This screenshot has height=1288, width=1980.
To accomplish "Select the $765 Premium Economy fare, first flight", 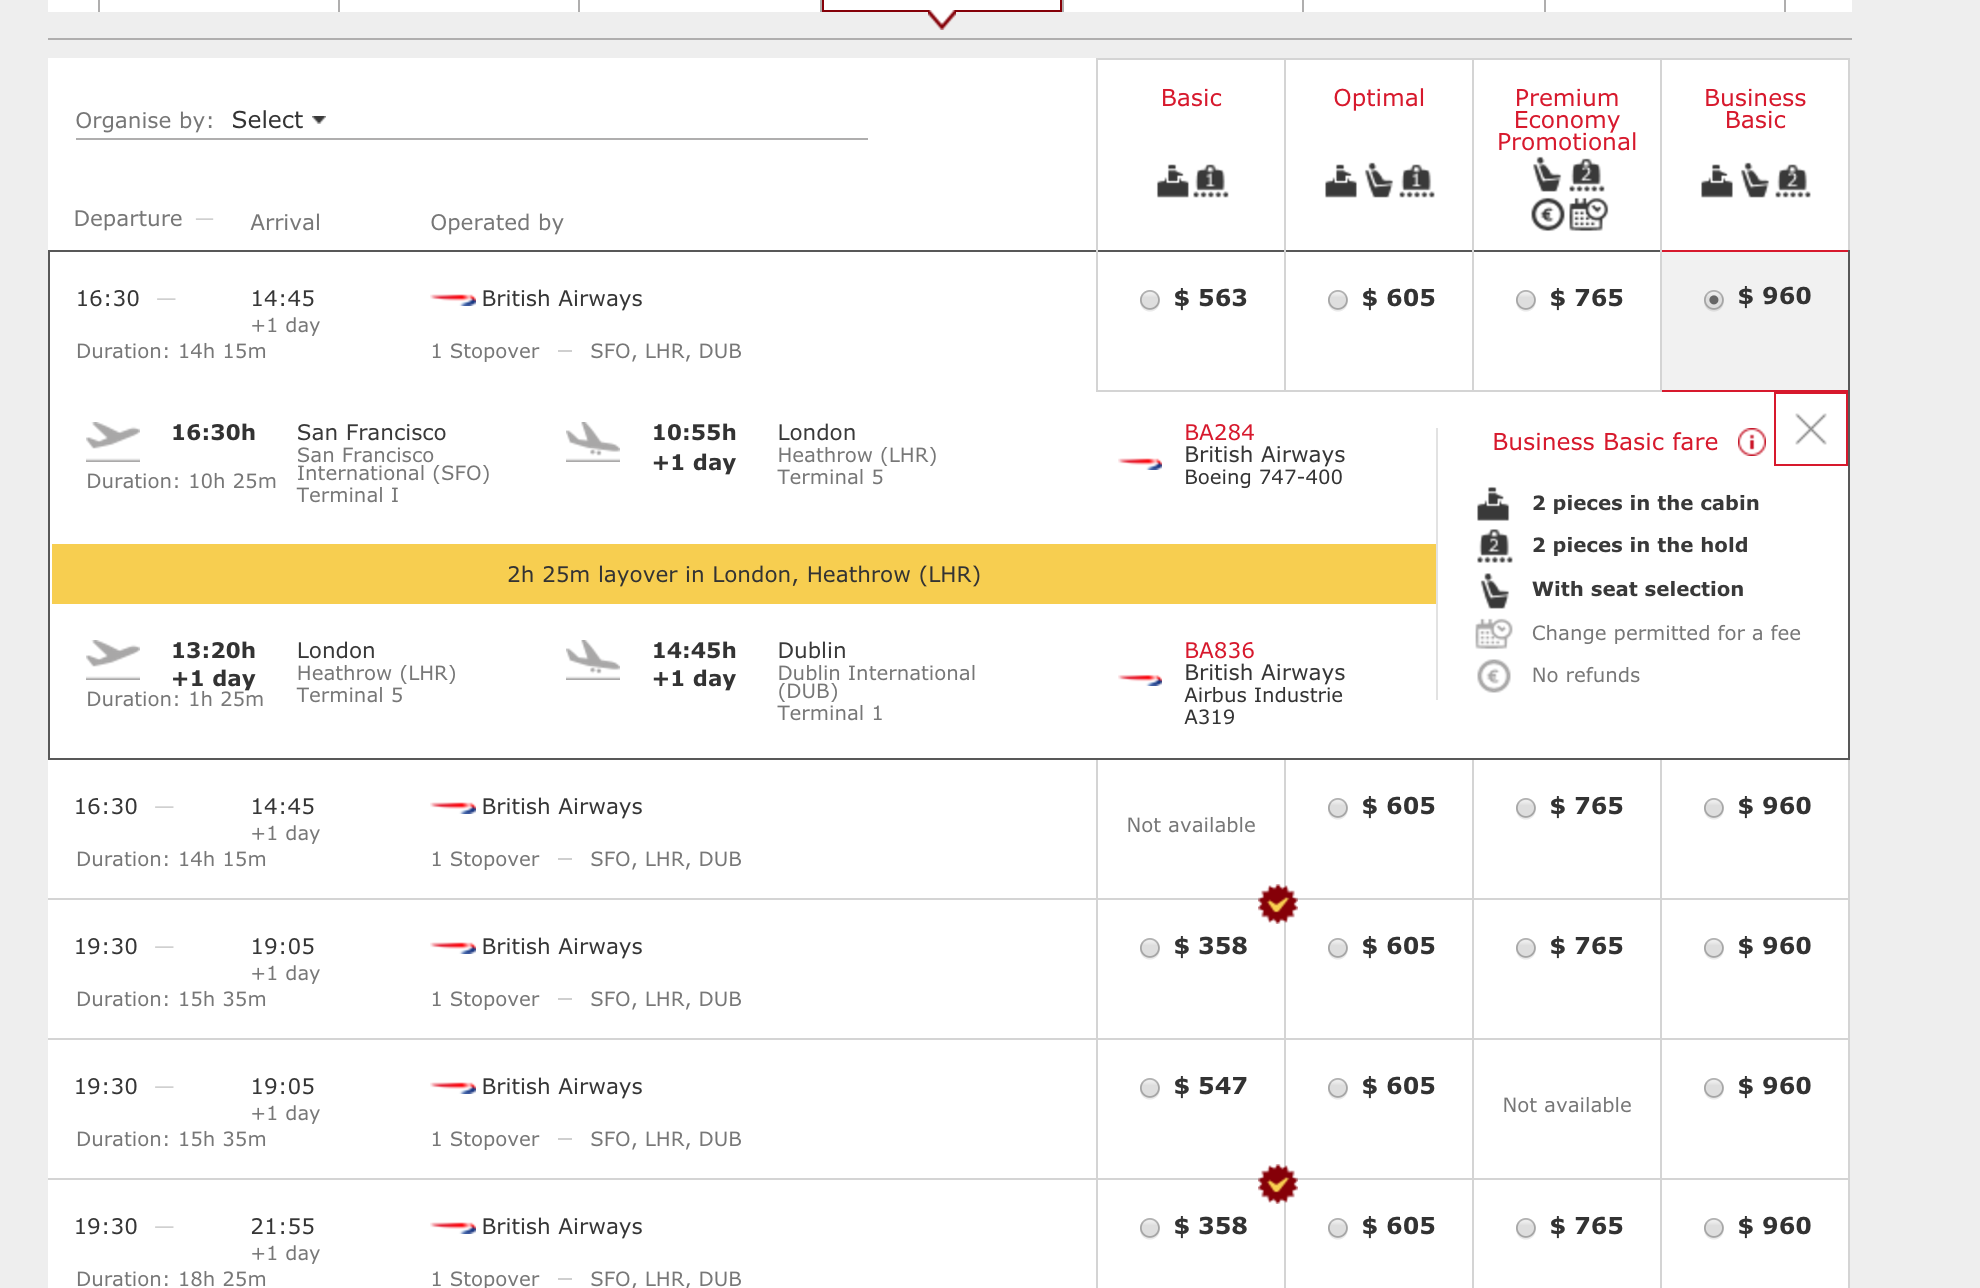I will coord(1526,300).
